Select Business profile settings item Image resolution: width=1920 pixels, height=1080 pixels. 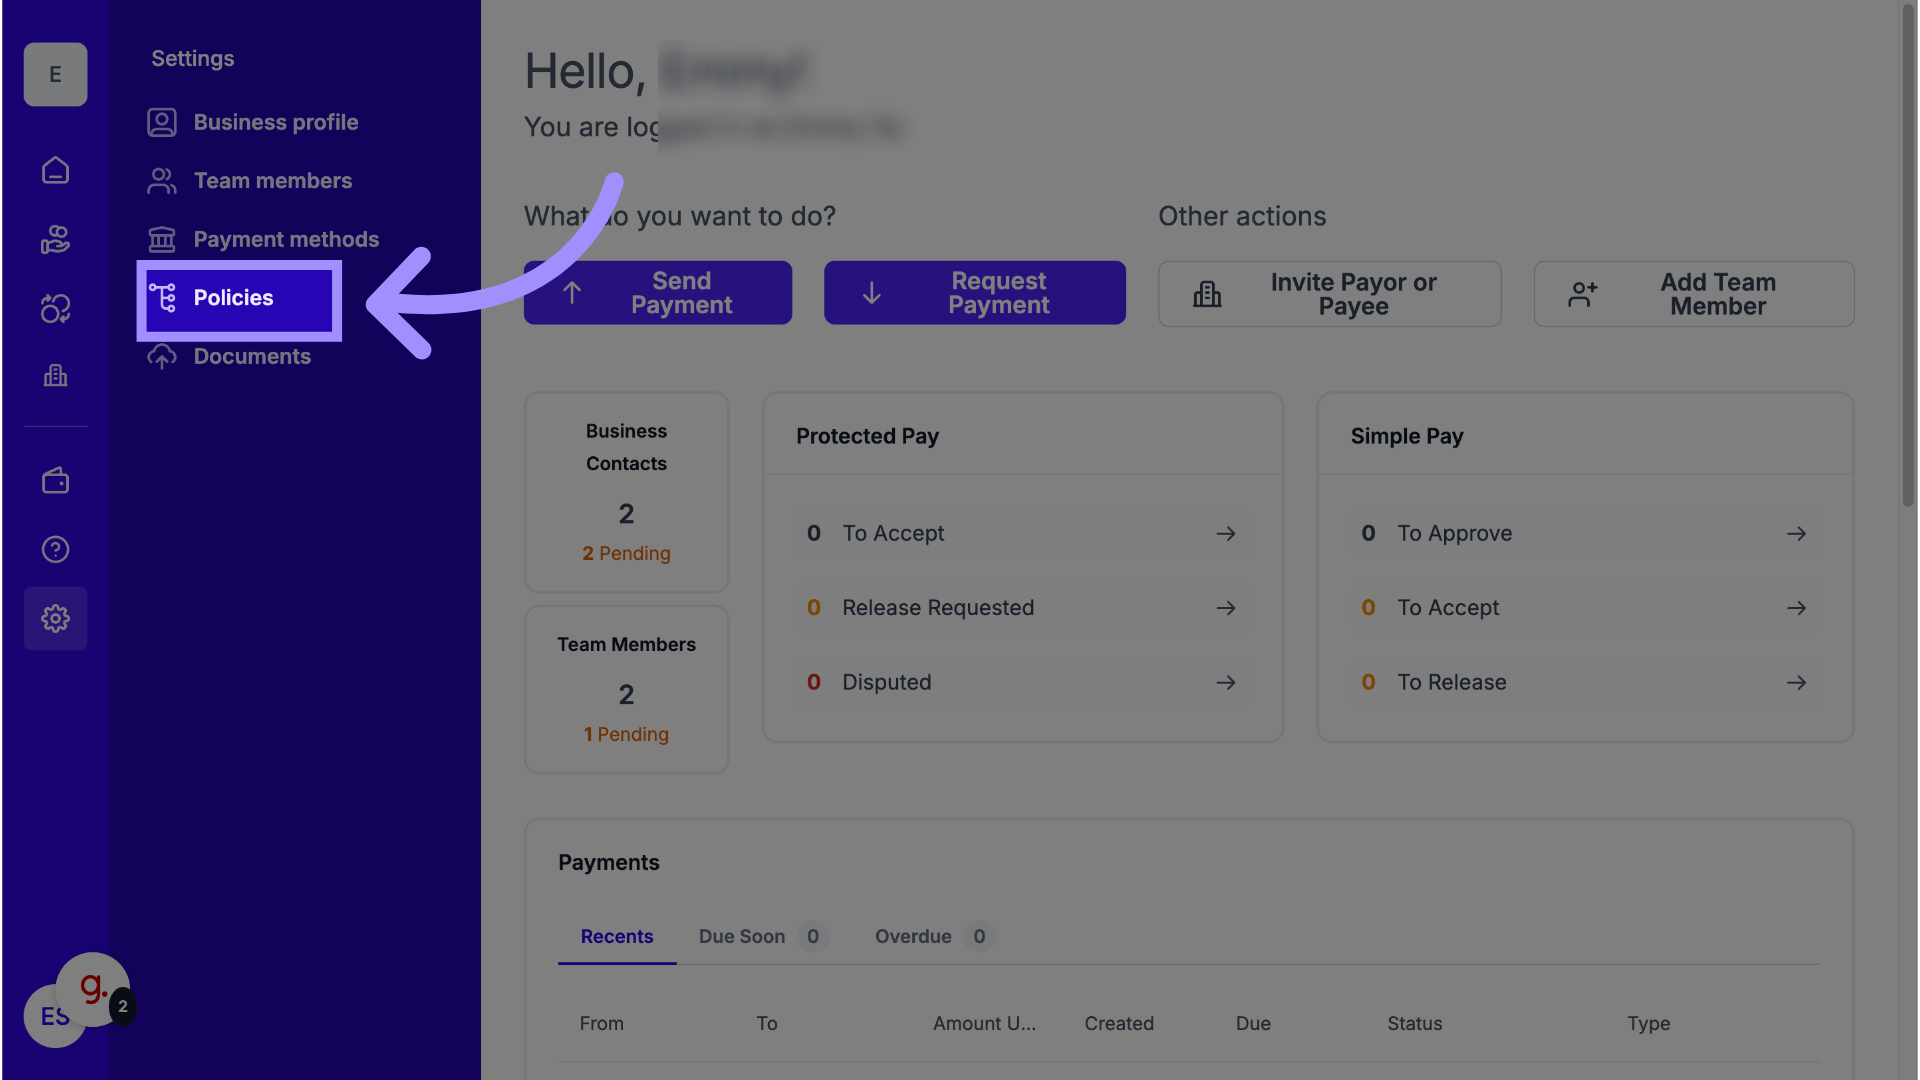point(275,122)
